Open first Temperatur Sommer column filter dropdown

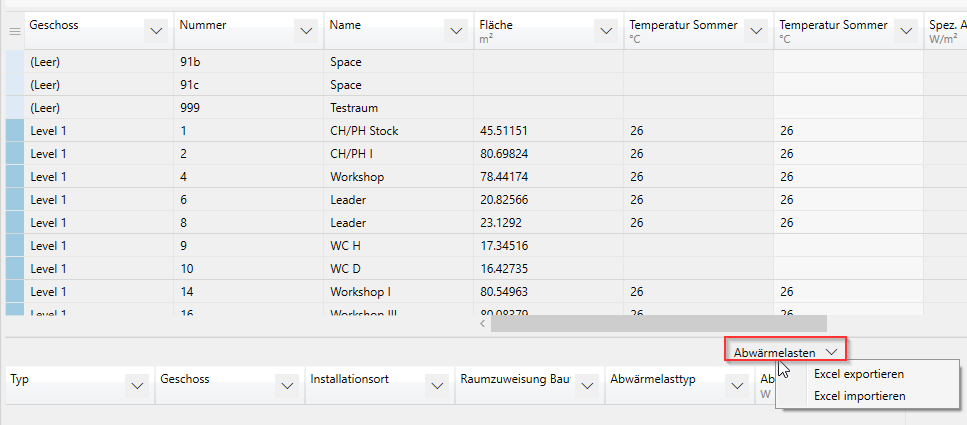(x=755, y=31)
